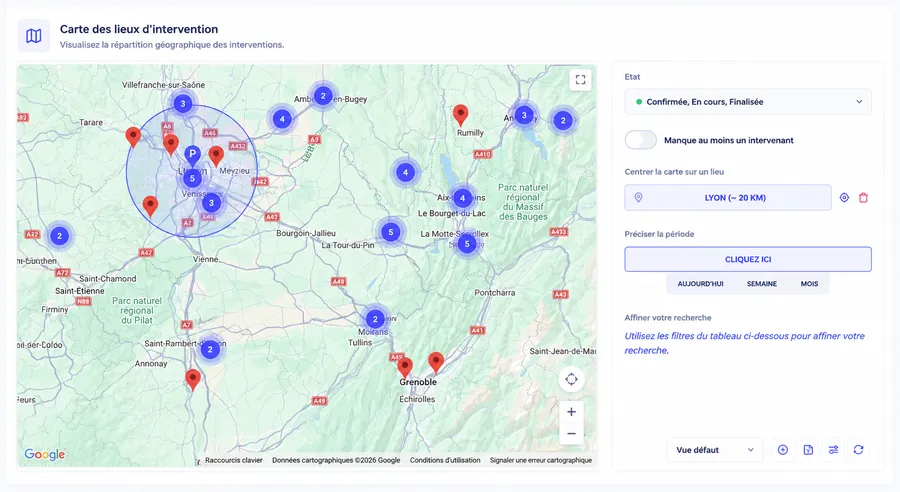Click the map recenter crosshair button
Viewport: 900px width, 492px height.
coord(571,379)
